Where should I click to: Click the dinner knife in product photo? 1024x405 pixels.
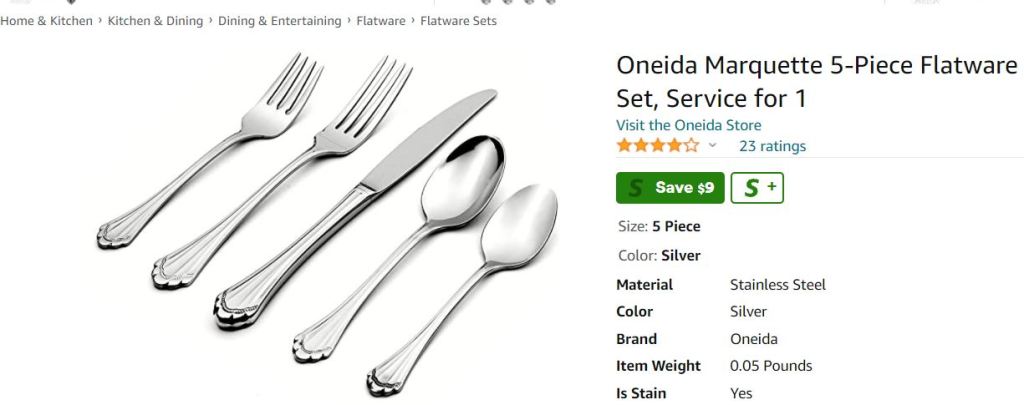point(355,209)
